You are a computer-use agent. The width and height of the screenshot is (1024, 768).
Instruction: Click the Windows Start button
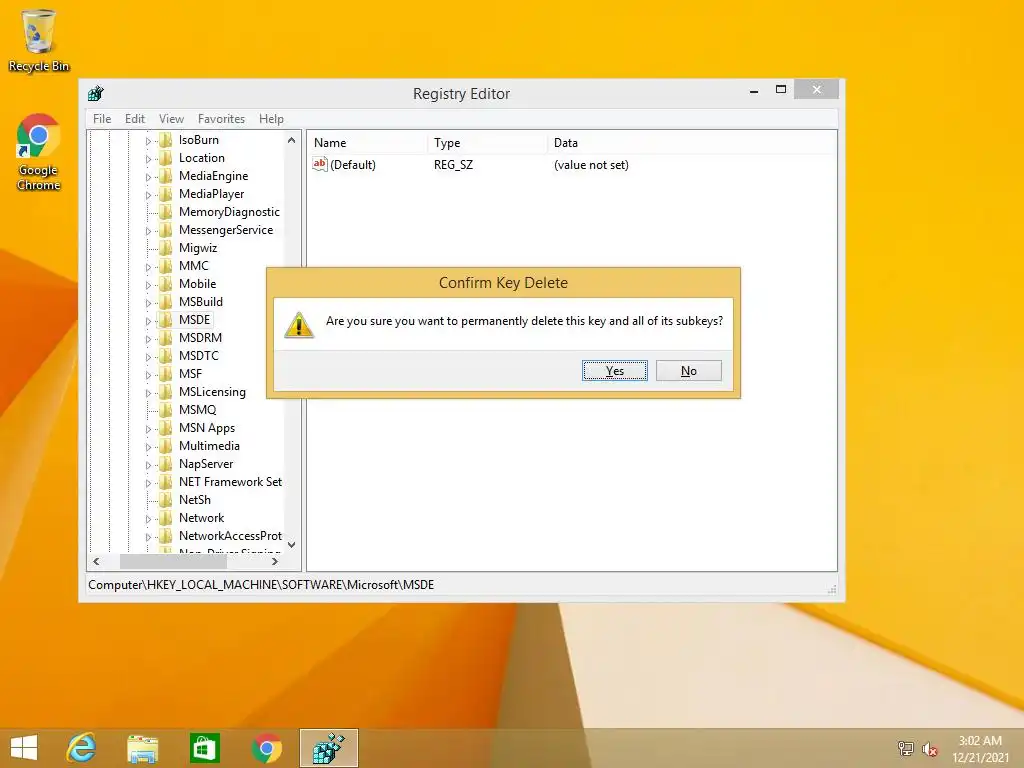pyautogui.click(x=24, y=748)
